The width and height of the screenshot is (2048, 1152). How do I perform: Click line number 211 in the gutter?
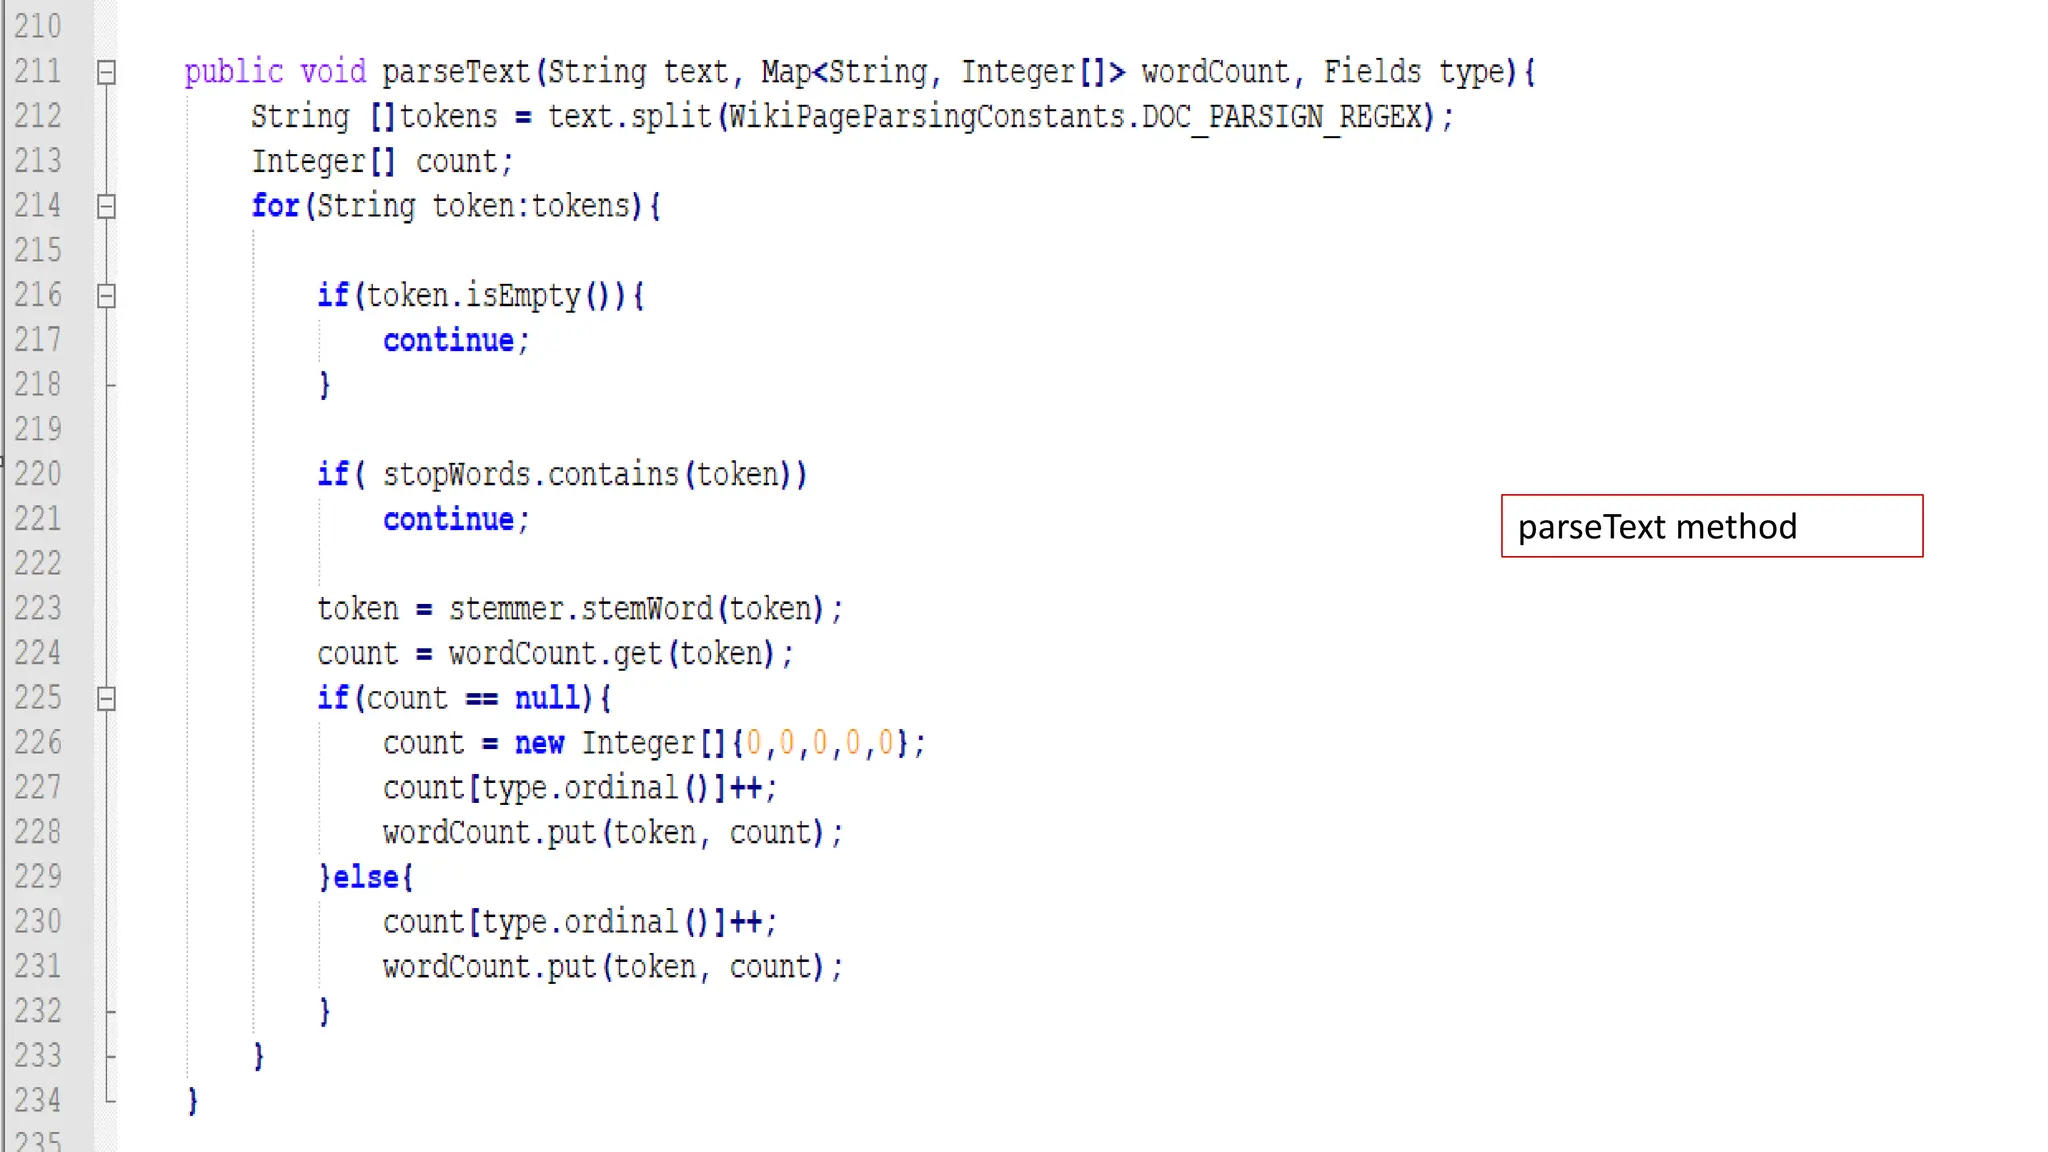pyautogui.click(x=38, y=72)
